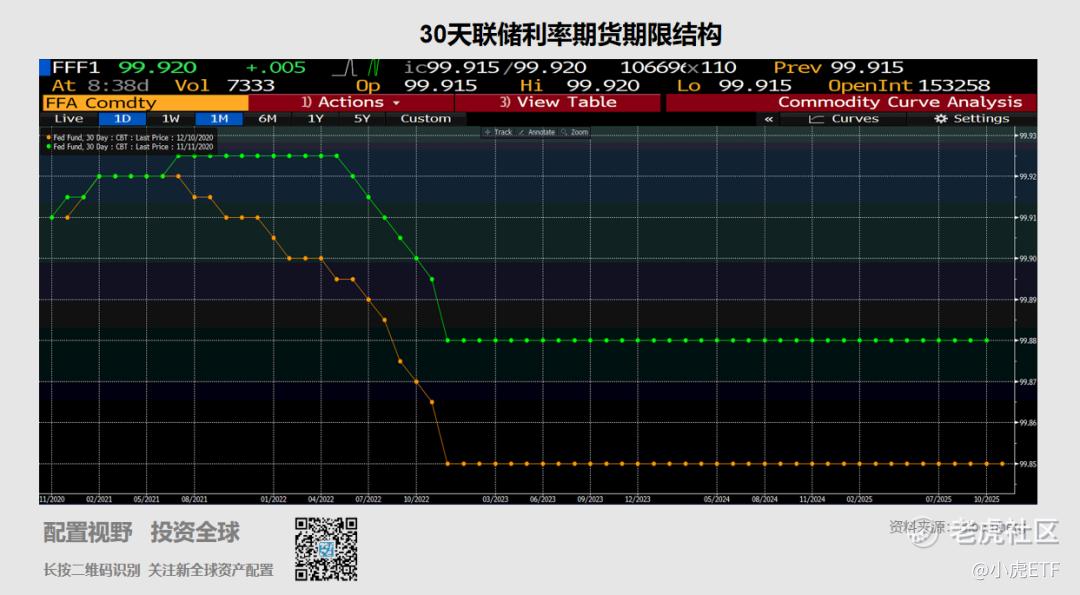Click the 10/2022 date axis label
The image size is (1080, 595).
click(x=416, y=499)
